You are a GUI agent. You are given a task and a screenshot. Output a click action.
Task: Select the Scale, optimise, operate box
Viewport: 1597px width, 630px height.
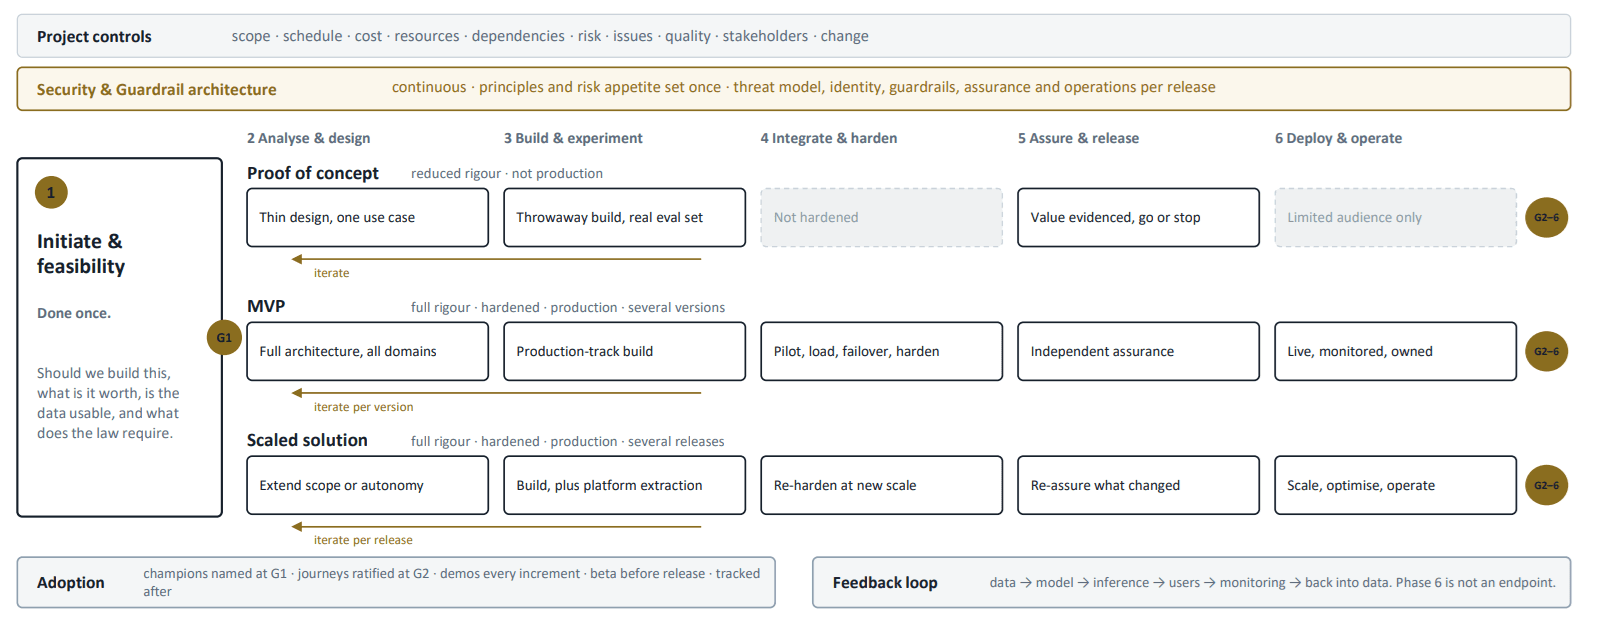pyautogui.click(x=1396, y=485)
